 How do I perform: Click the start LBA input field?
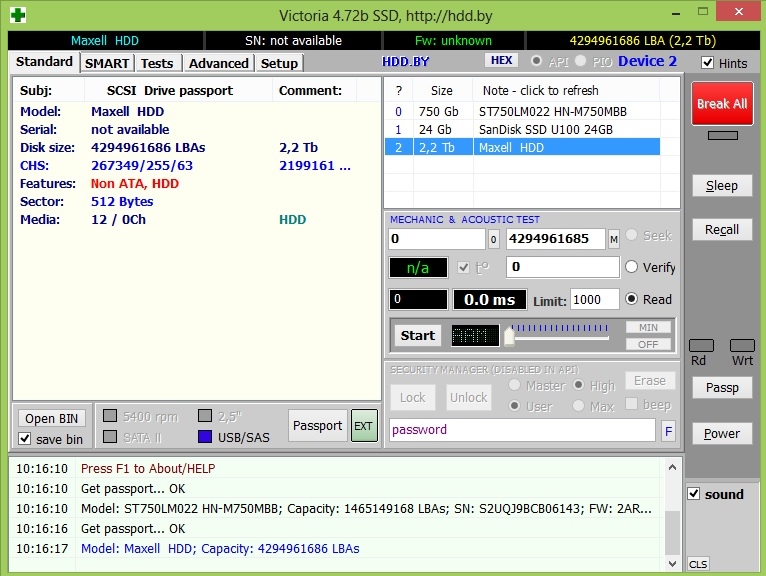click(437, 239)
